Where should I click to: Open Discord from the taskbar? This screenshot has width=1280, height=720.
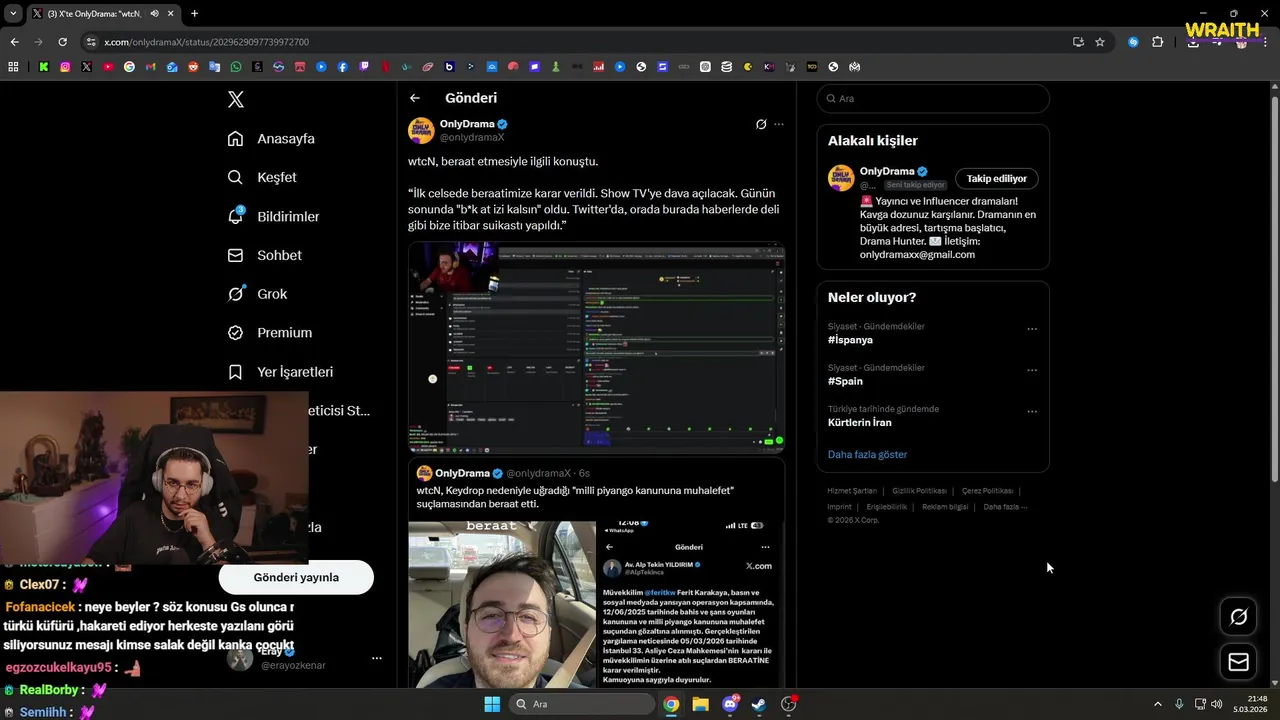point(730,704)
